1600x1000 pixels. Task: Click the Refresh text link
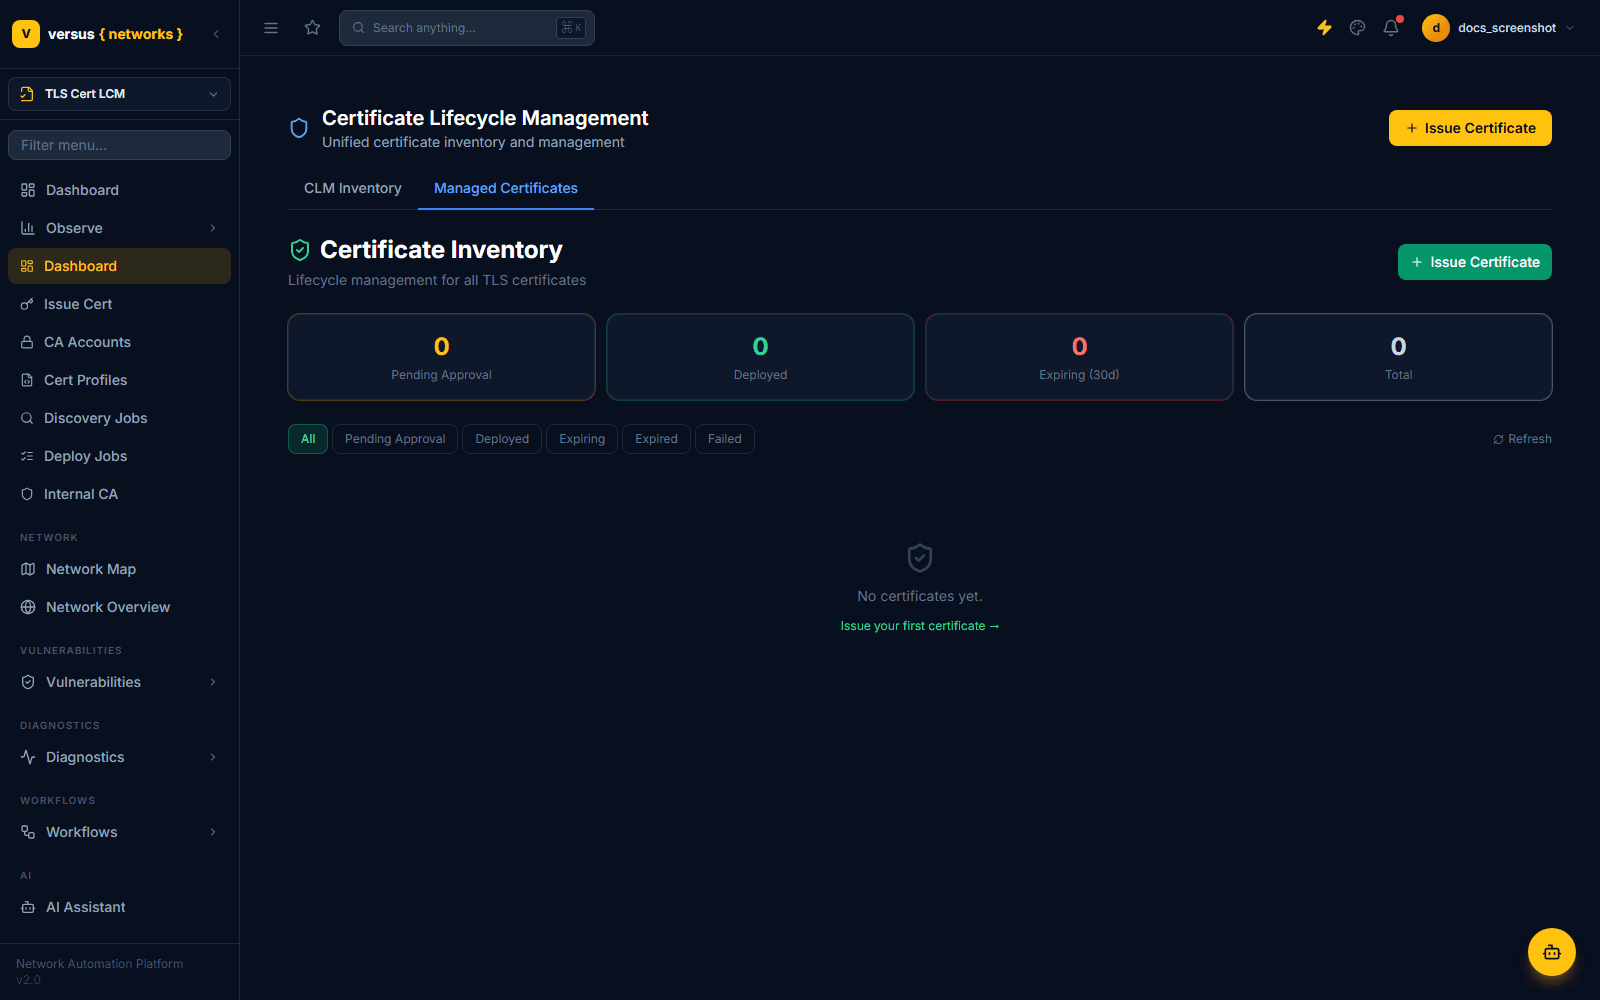[x=1530, y=439]
